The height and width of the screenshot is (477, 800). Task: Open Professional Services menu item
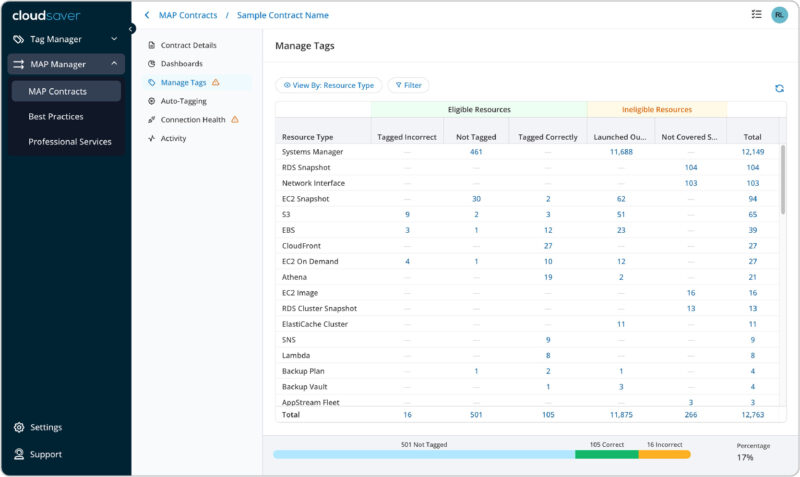point(70,142)
